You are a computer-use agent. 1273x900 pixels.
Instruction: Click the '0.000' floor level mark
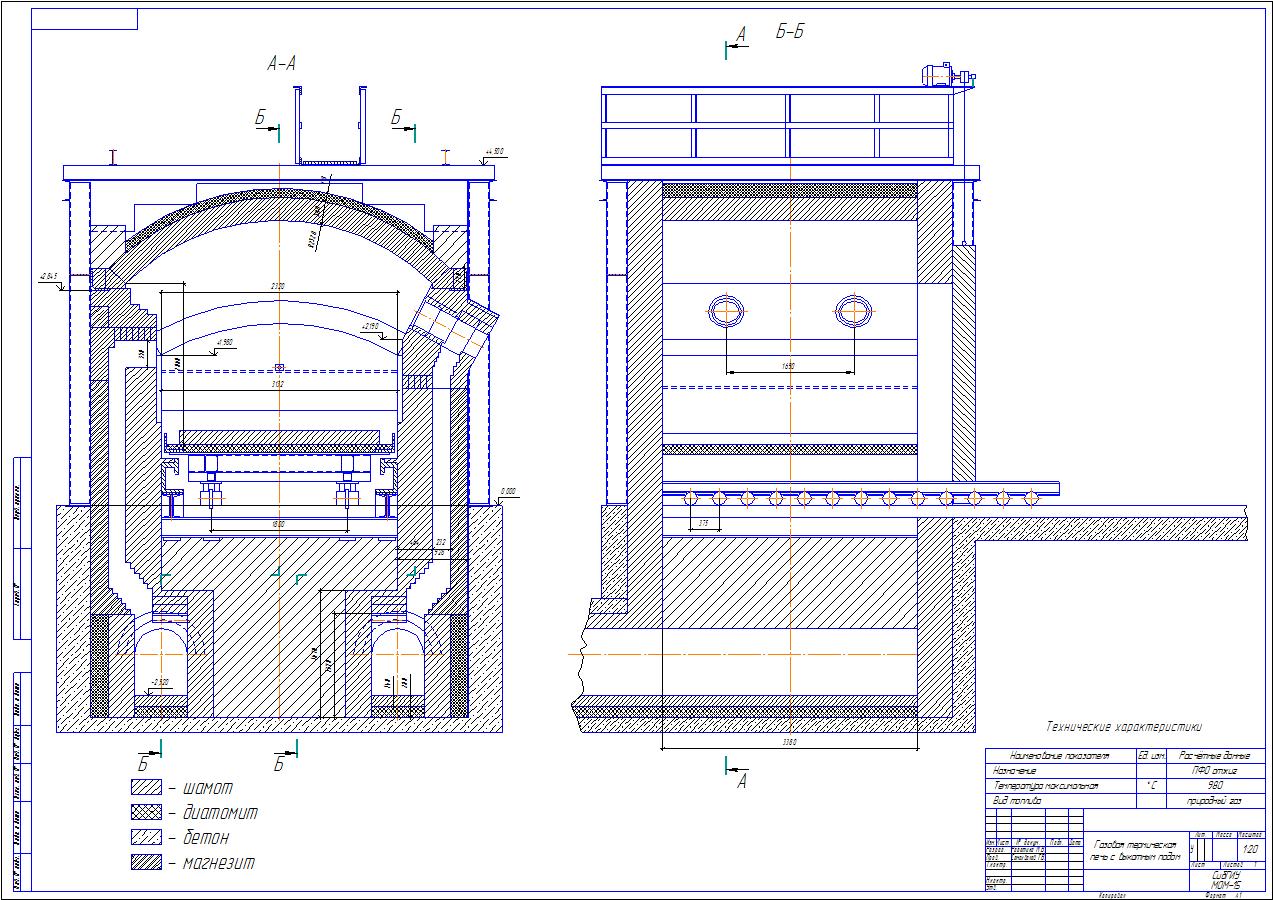(508, 492)
